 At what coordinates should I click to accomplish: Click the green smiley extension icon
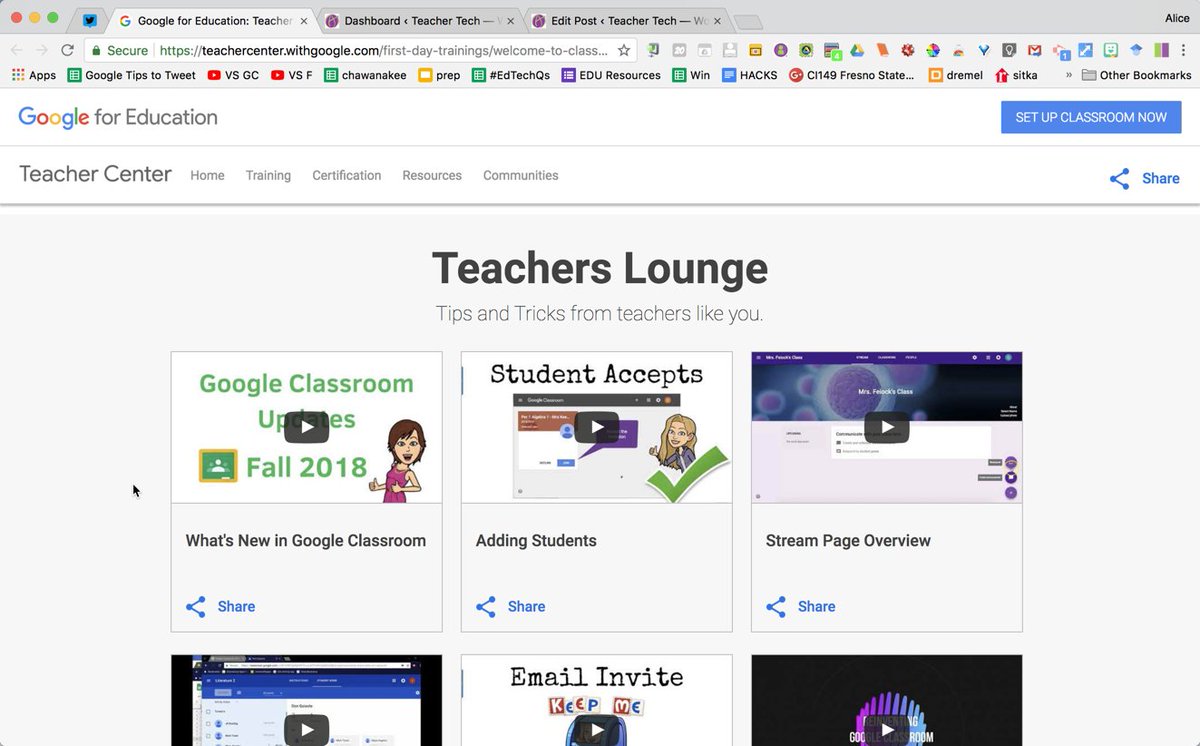(x=1111, y=50)
